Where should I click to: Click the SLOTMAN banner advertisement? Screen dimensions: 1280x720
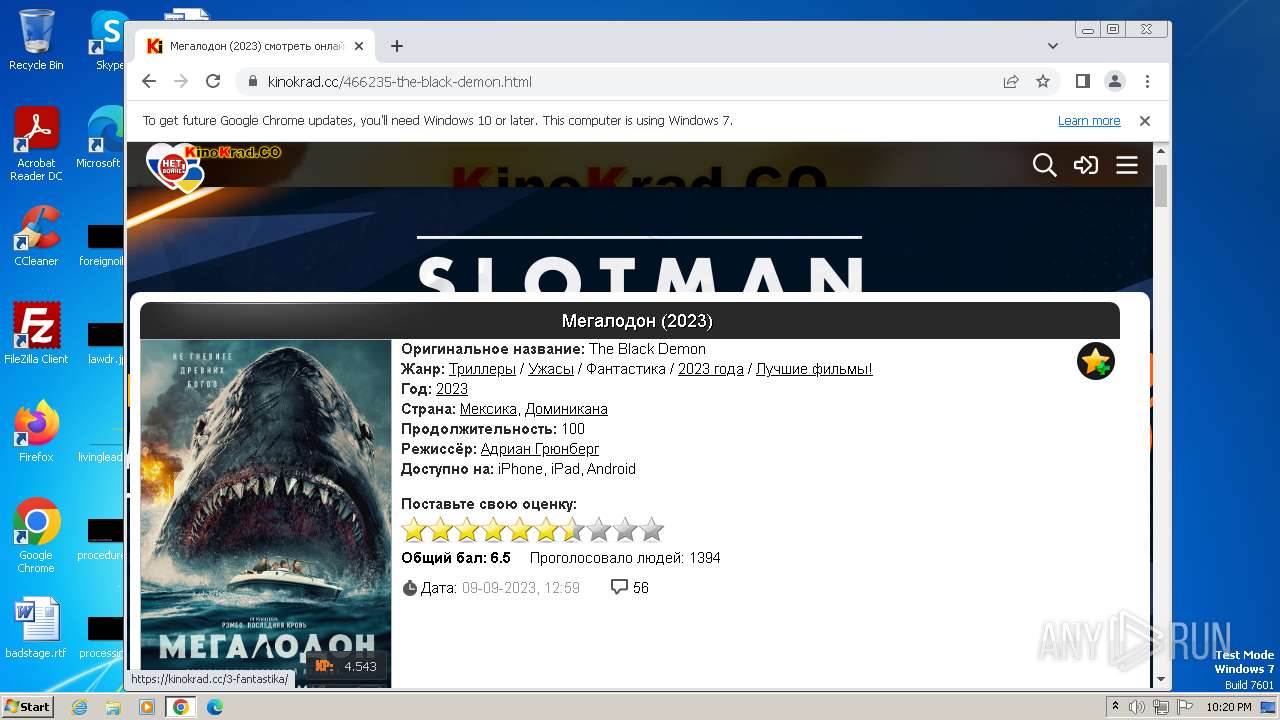(639, 263)
